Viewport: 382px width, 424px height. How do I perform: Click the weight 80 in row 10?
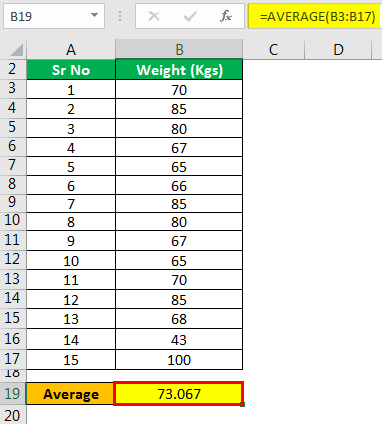pyautogui.click(x=179, y=222)
